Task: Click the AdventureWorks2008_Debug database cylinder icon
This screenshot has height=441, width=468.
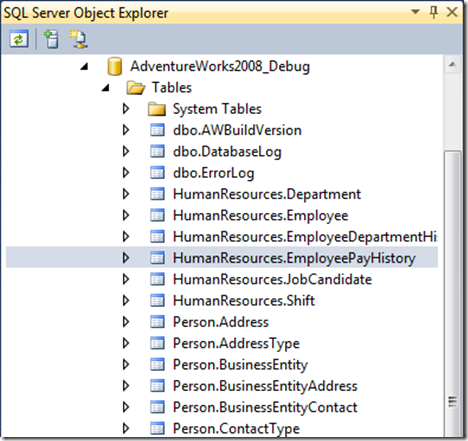Action: pos(115,66)
